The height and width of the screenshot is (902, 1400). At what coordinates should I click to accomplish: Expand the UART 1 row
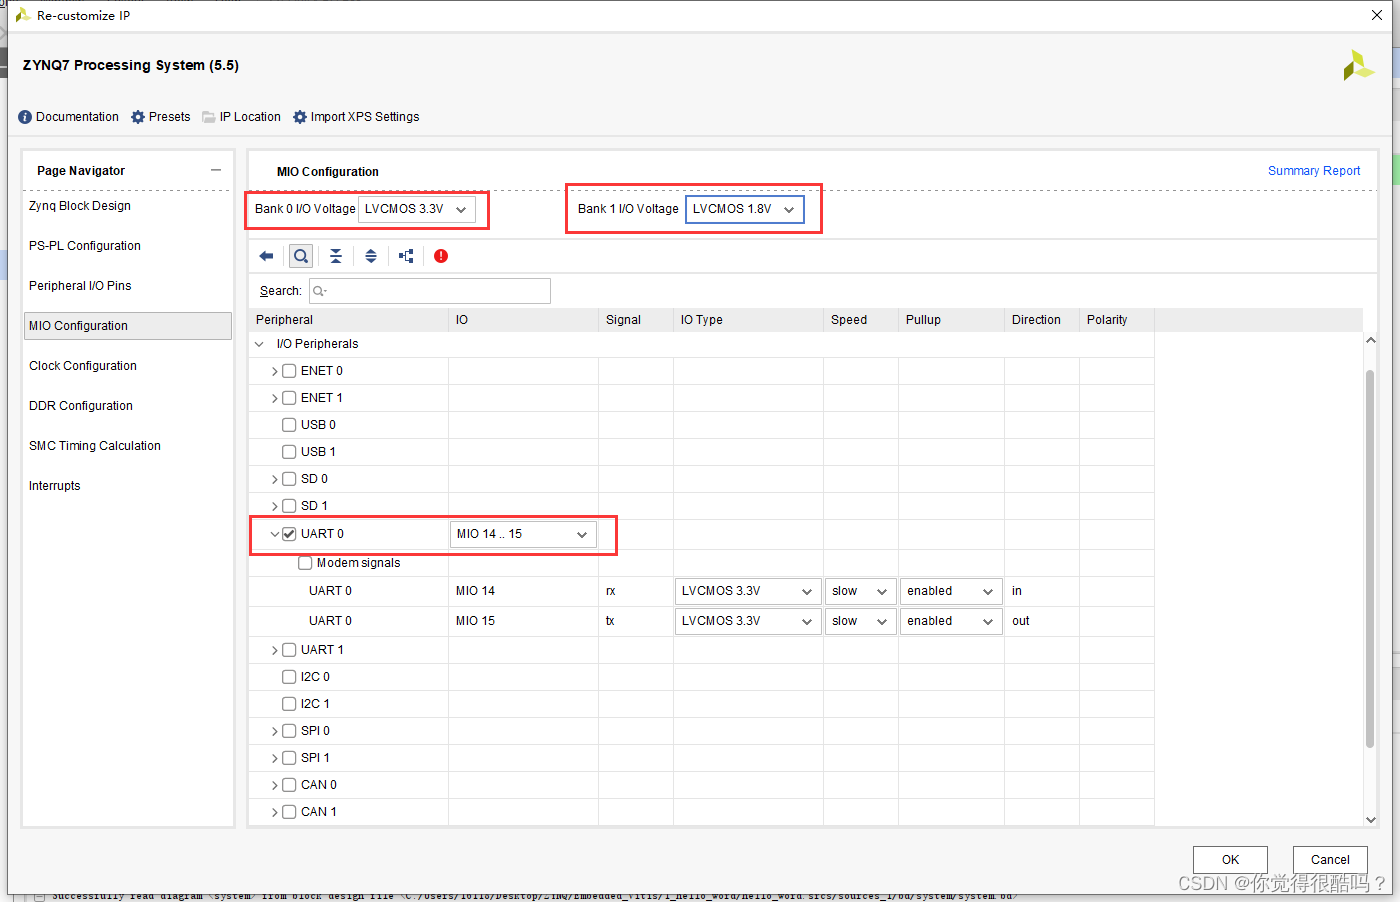[x=275, y=650]
